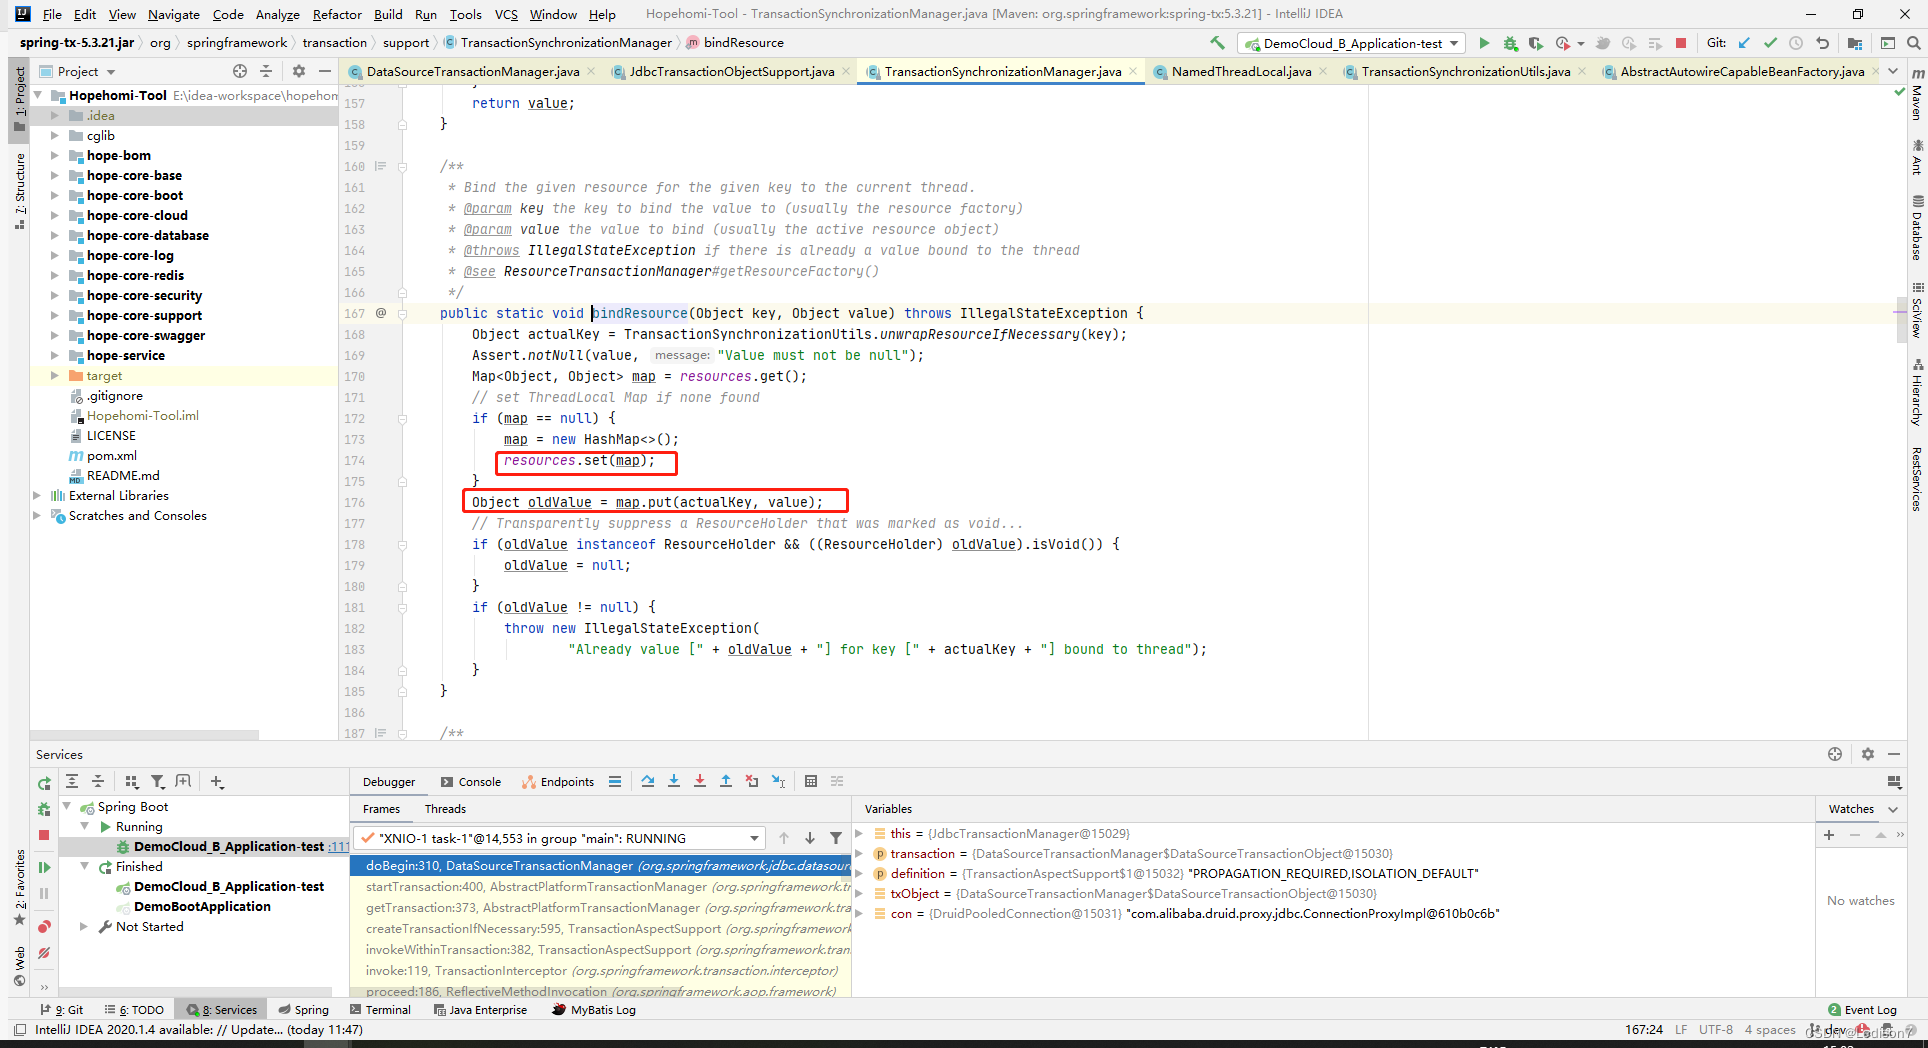Open the Refactor menu
The width and height of the screenshot is (1928, 1048).
point(337,14)
